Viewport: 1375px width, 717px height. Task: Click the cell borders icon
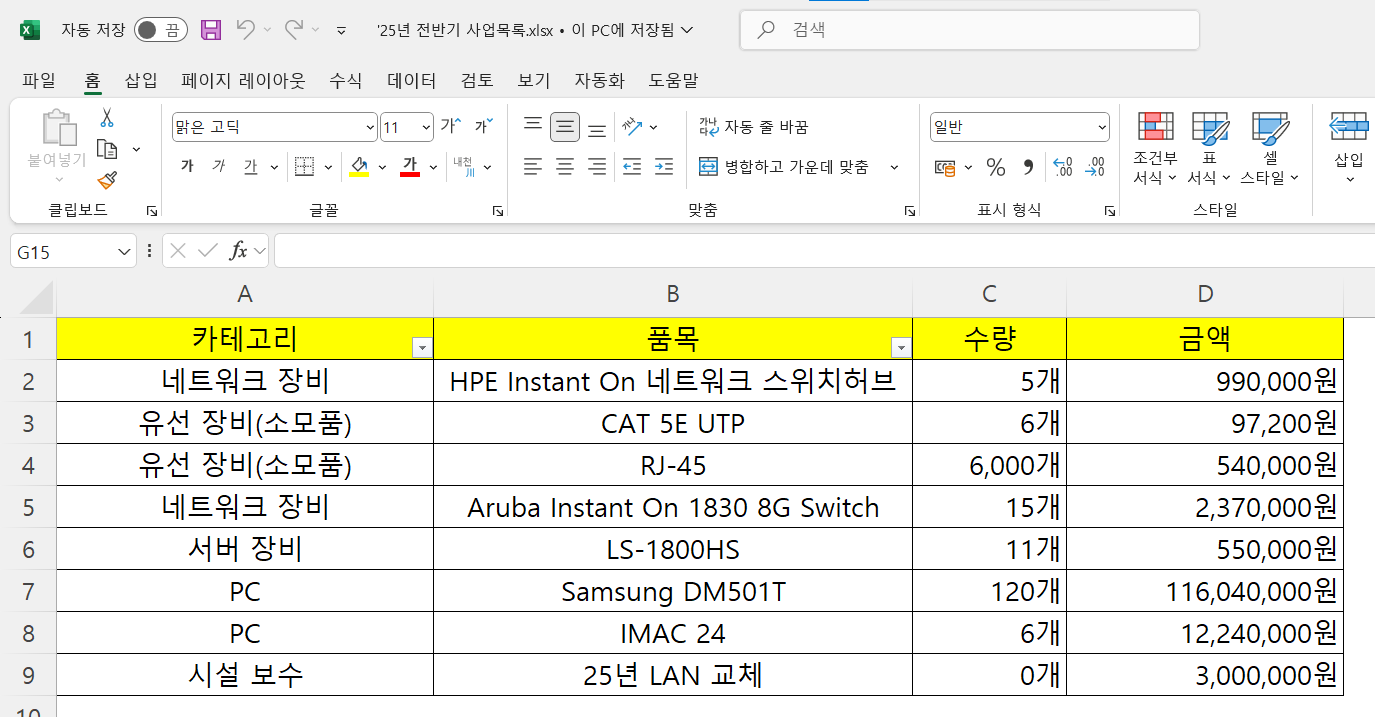[304, 167]
